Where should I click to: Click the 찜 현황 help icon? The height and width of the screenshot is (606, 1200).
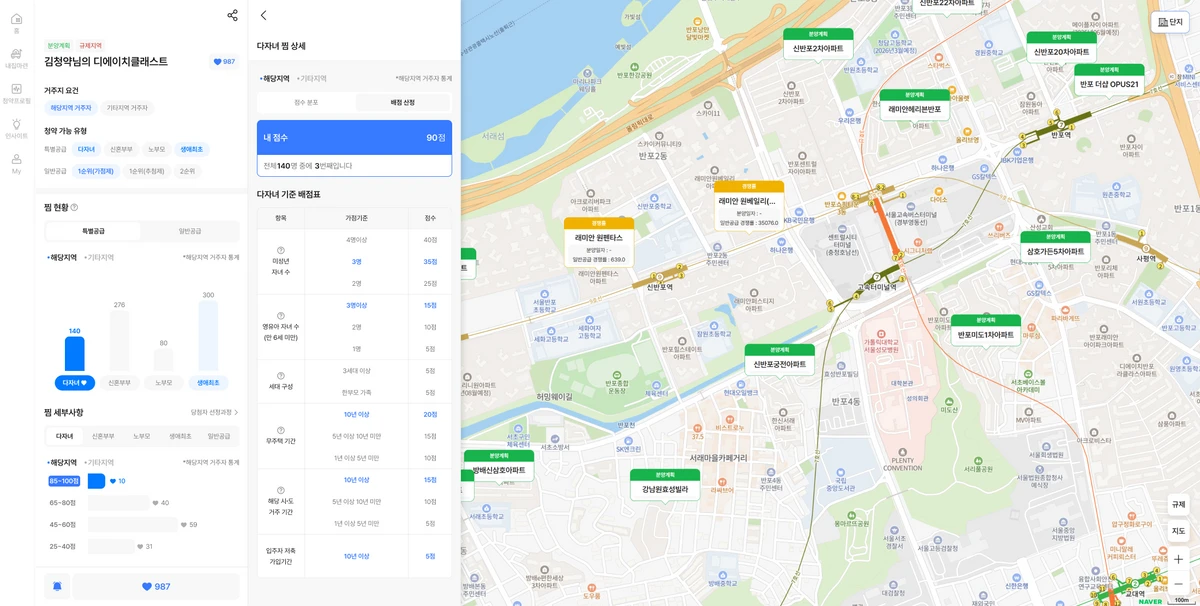click(74, 207)
